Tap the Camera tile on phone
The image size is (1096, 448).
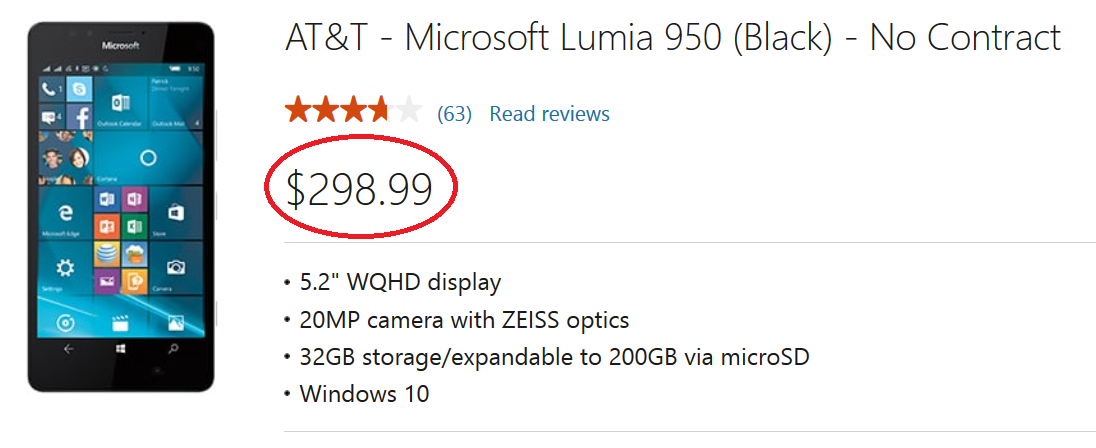(x=176, y=267)
